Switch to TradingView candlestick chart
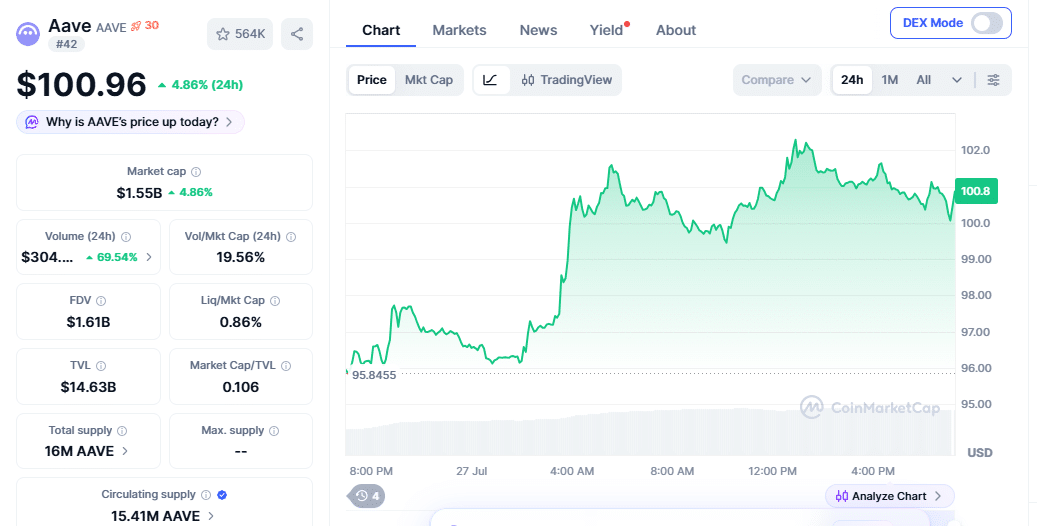The height and width of the screenshot is (526, 1037). [567, 80]
